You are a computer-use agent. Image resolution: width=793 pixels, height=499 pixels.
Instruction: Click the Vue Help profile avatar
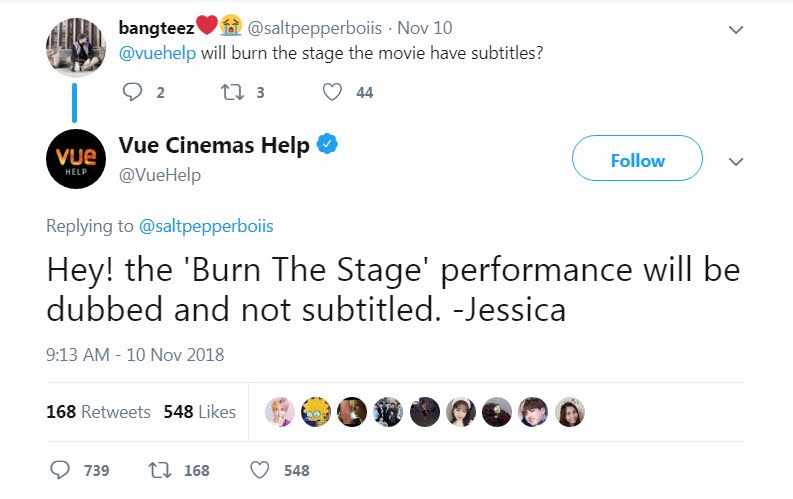pyautogui.click(x=76, y=159)
